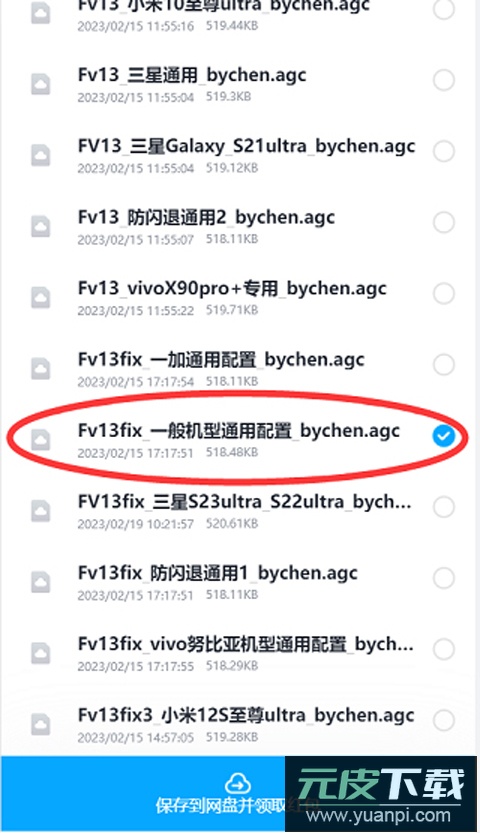Select the Fv13fix_防闪退通用1 checkbox
Image resolution: width=480 pixels, height=833 pixels.
443,577
